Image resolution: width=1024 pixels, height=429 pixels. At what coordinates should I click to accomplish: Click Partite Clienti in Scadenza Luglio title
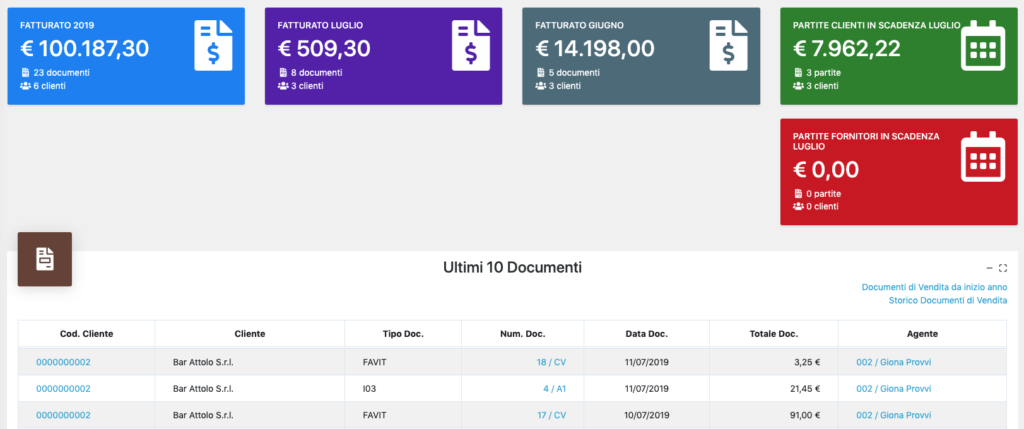click(876, 25)
